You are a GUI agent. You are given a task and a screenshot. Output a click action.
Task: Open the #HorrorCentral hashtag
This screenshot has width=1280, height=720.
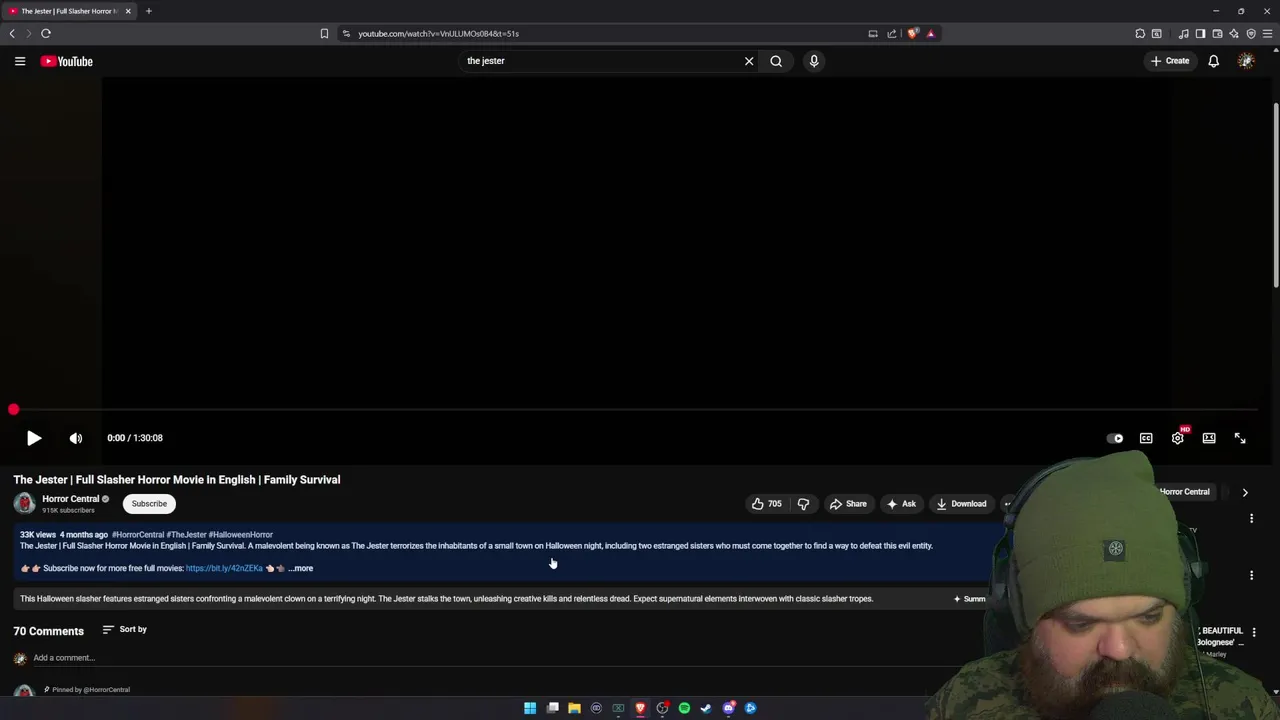(x=138, y=535)
